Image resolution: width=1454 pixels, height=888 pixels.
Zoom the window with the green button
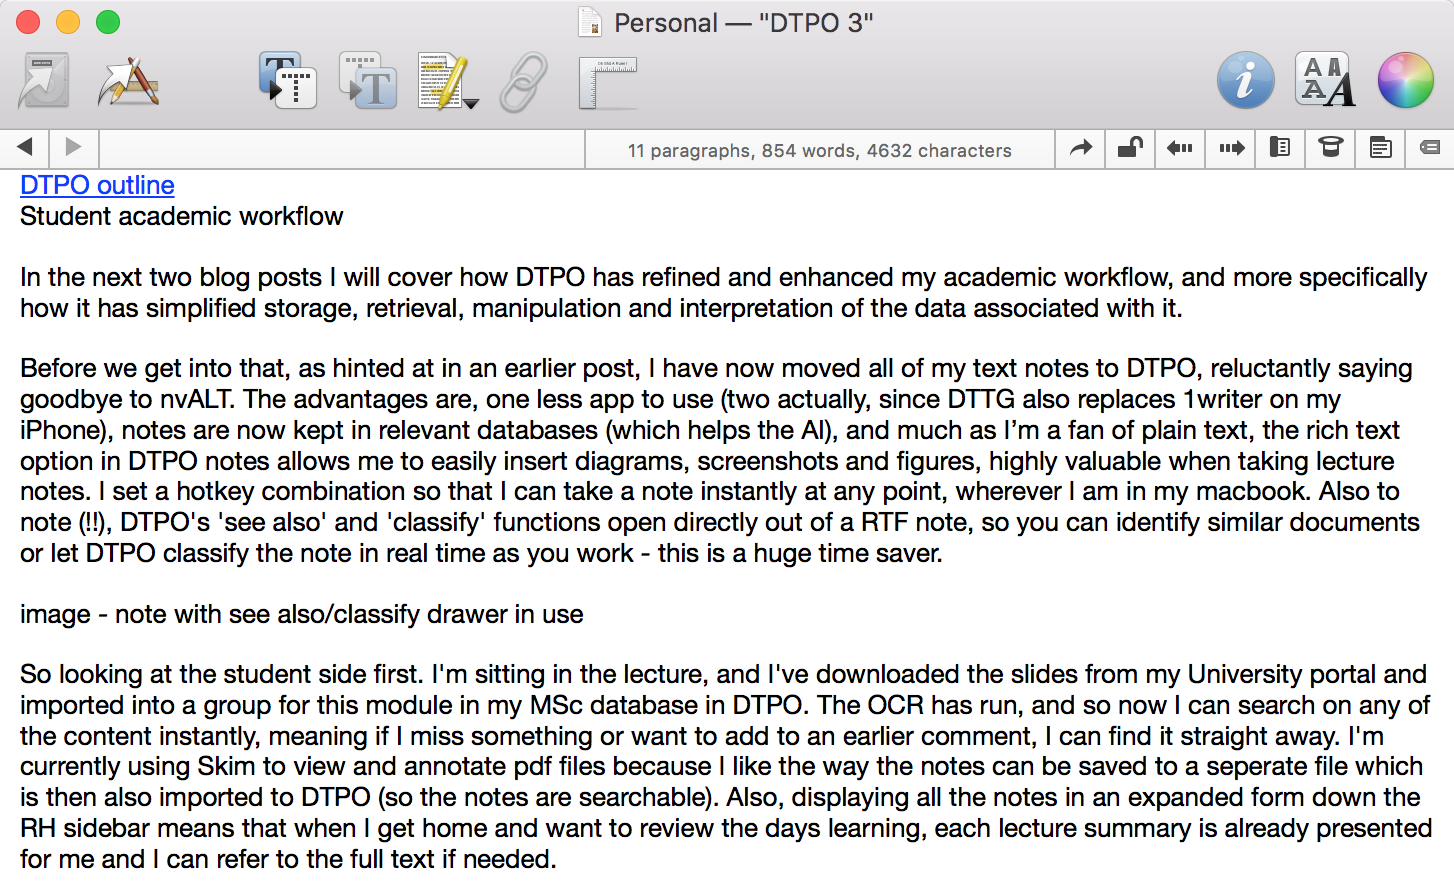pos(108,22)
